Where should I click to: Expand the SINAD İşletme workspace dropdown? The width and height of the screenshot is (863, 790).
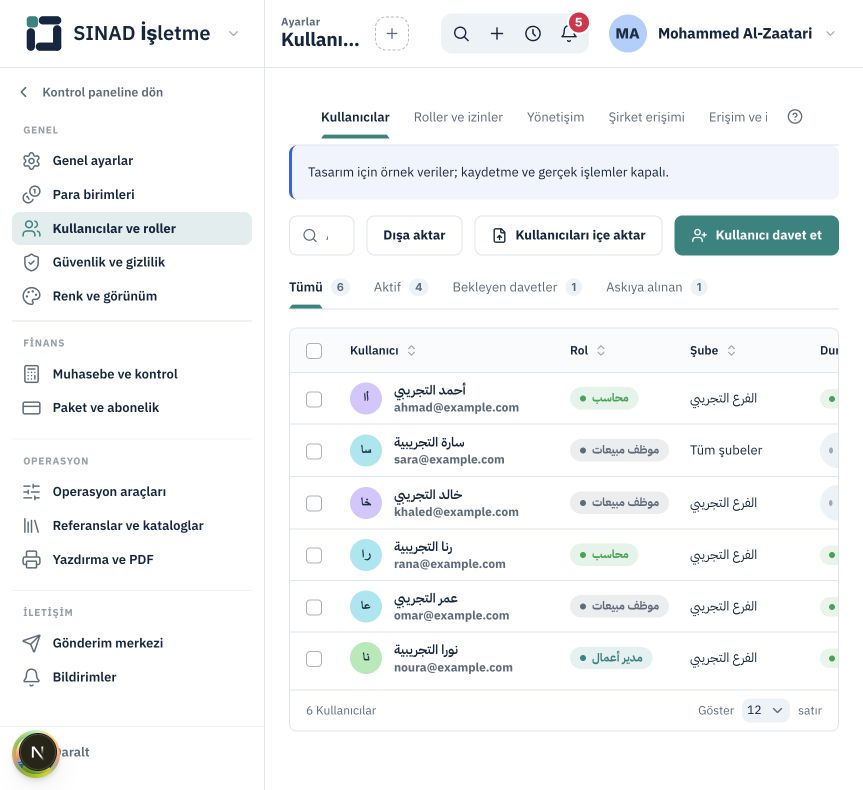[233, 34]
